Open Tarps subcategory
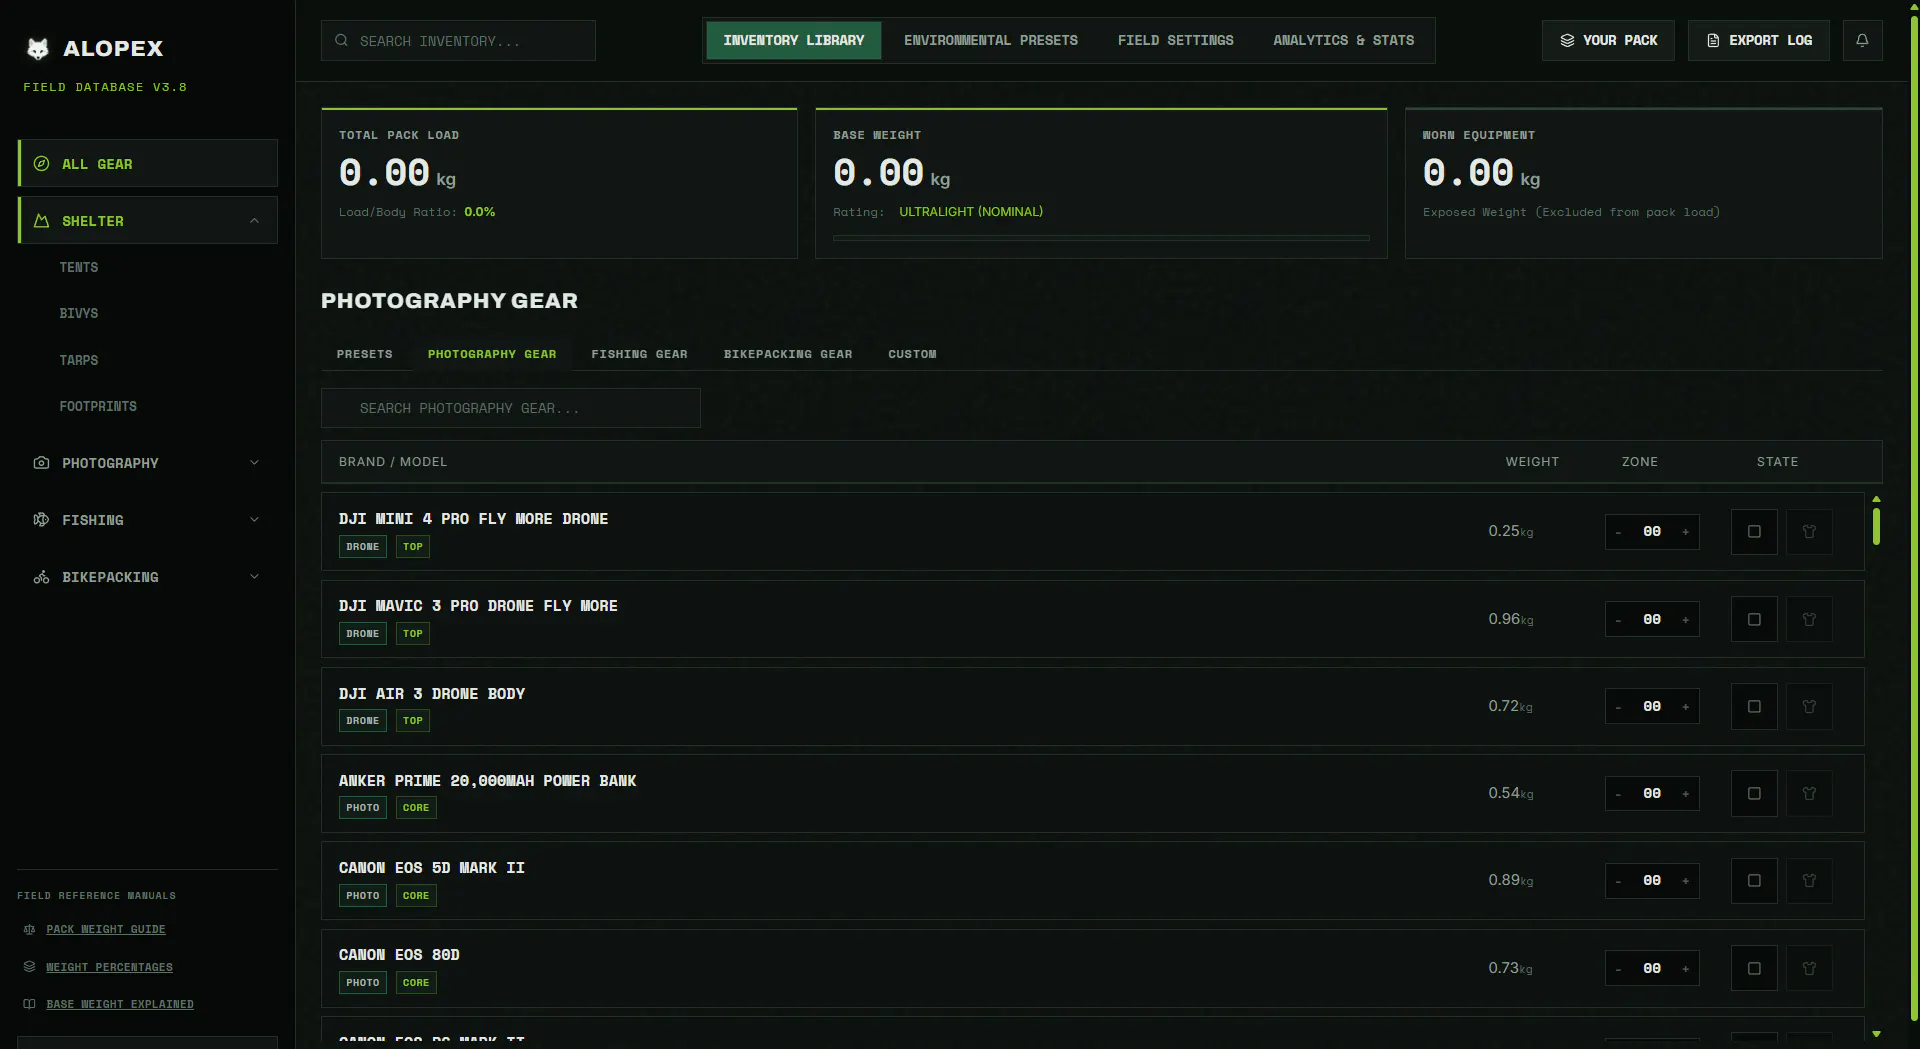Image resolution: width=1920 pixels, height=1049 pixels. pyautogui.click(x=79, y=360)
